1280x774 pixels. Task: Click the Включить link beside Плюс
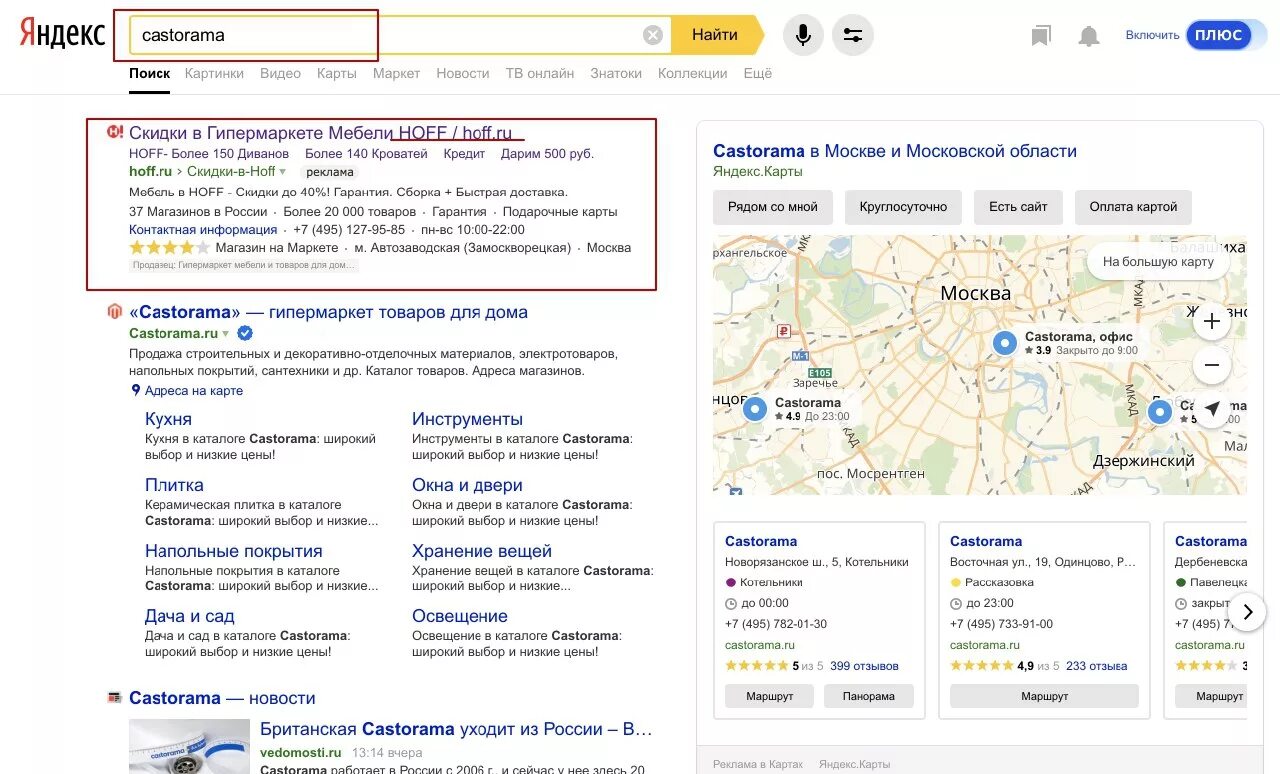[x=1152, y=35]
